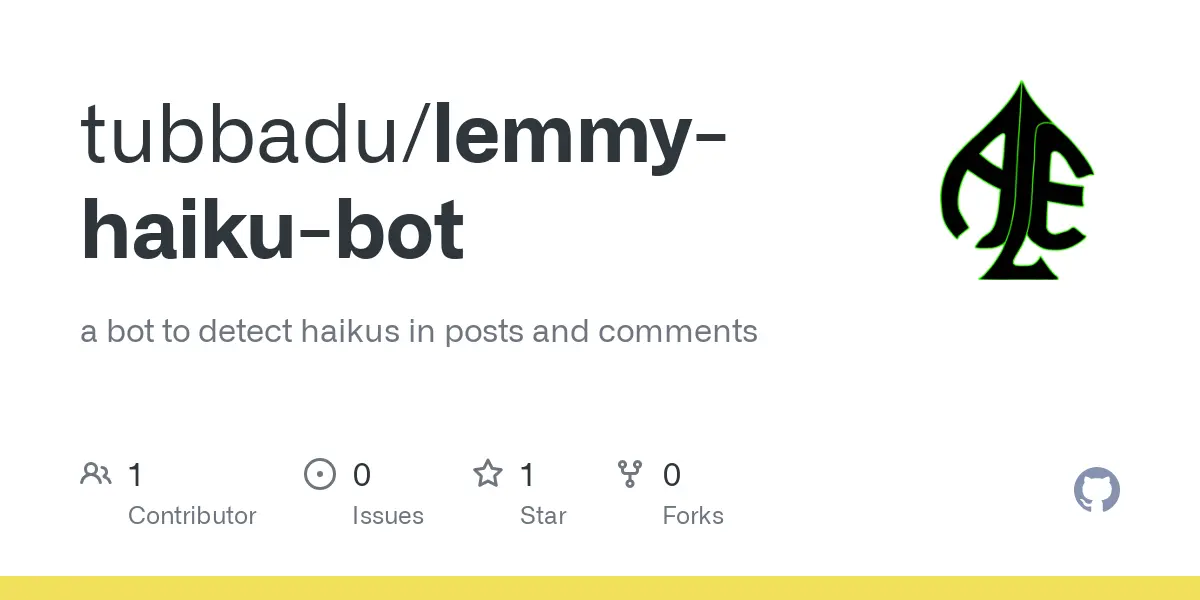Viewport: 1200px width, 600px height.
Task: Click the issues count number
Action: click(x=361, y=475)
